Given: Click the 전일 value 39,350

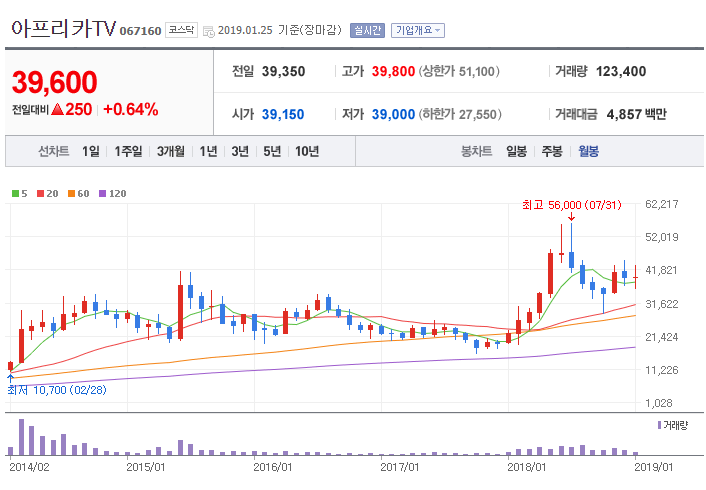Looking at the screenshot, I should 283,72.
